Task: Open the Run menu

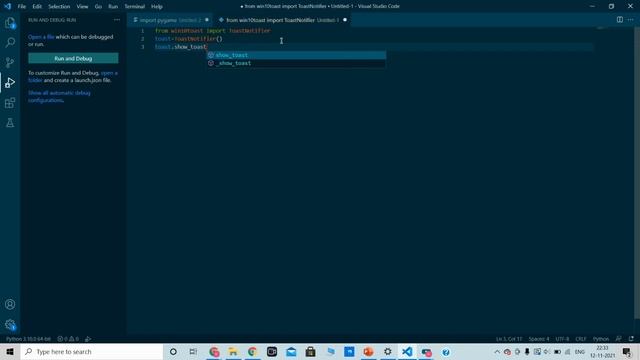Action: 113,7
